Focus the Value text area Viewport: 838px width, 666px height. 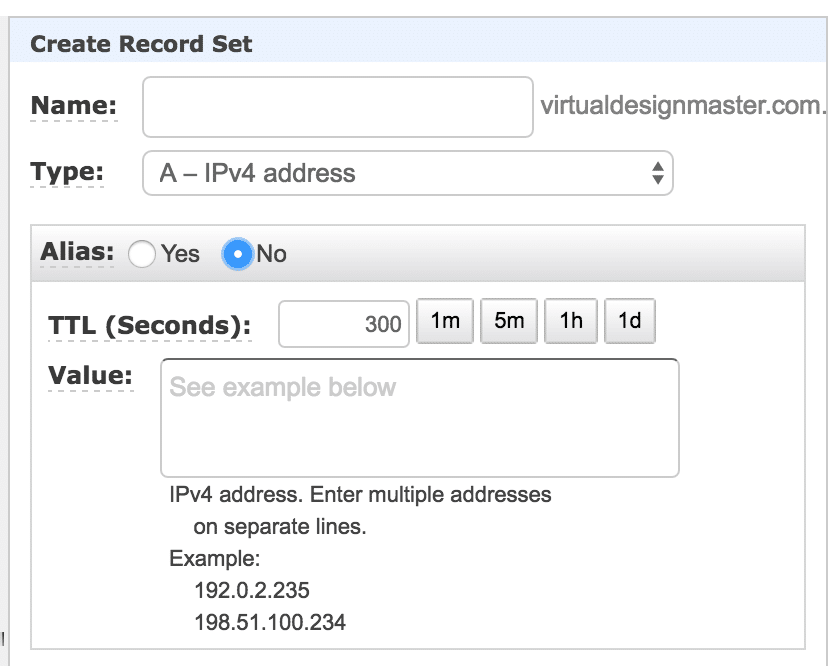(x=419, y=417)
